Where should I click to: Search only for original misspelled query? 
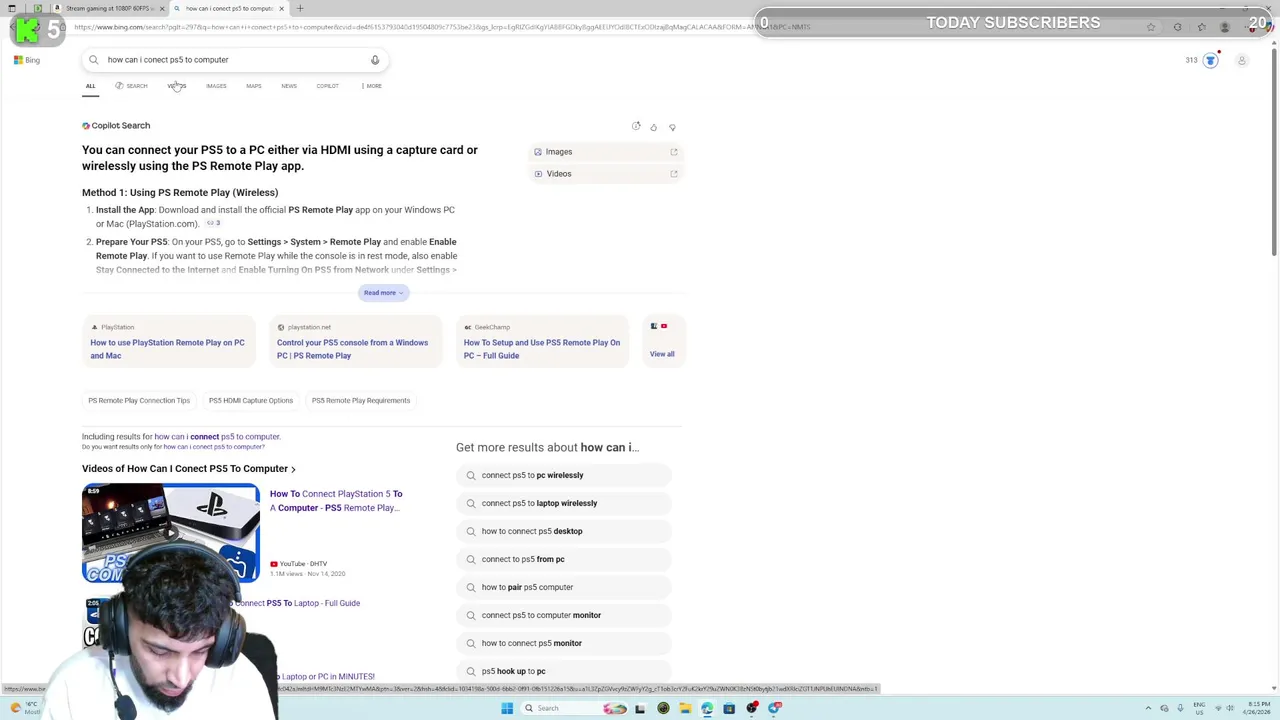click(214, 447)
